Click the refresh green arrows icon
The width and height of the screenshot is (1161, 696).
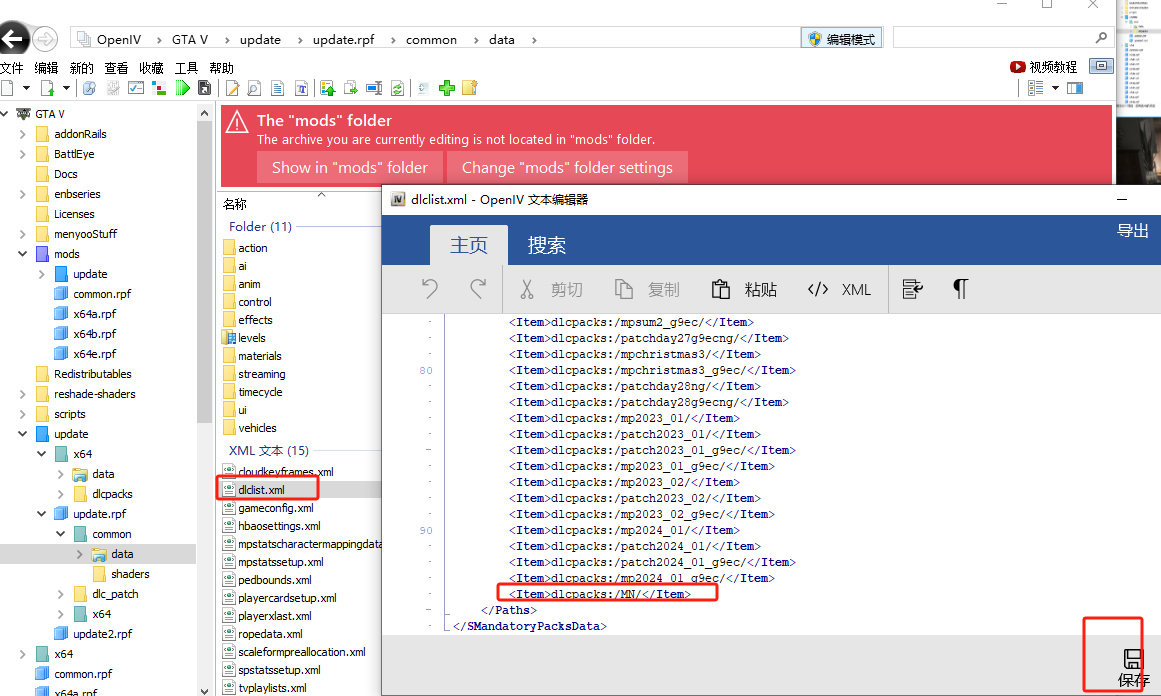tap(398, 88)
